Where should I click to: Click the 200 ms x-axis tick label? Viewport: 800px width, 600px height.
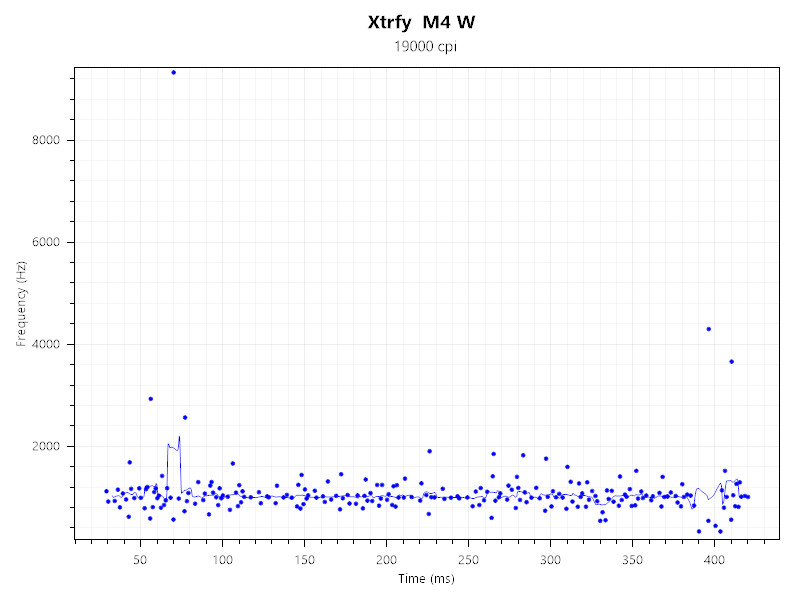(x=386, y=561)
